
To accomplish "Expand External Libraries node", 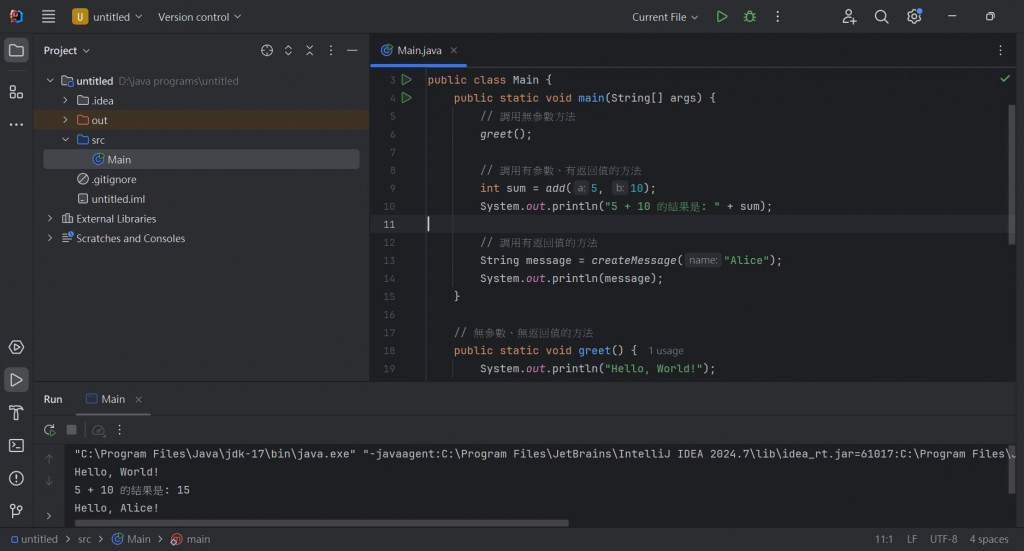I will (50, 219).
